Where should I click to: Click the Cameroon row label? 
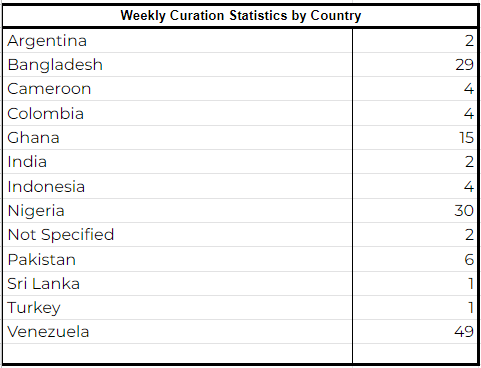pyautogui.click(x=178, y=89)
